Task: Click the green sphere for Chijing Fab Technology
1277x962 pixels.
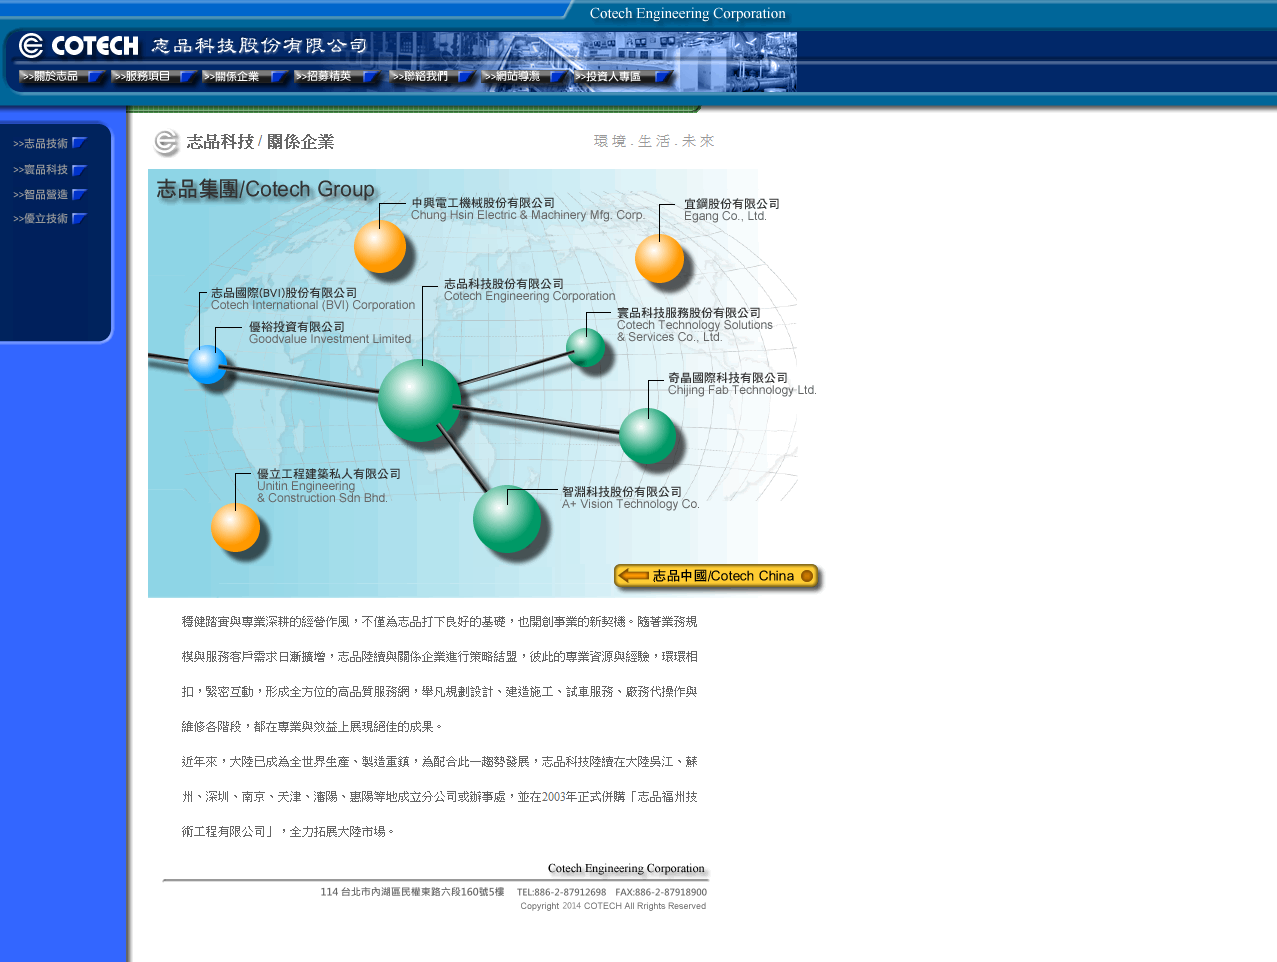Action: [x=648, y=436]
